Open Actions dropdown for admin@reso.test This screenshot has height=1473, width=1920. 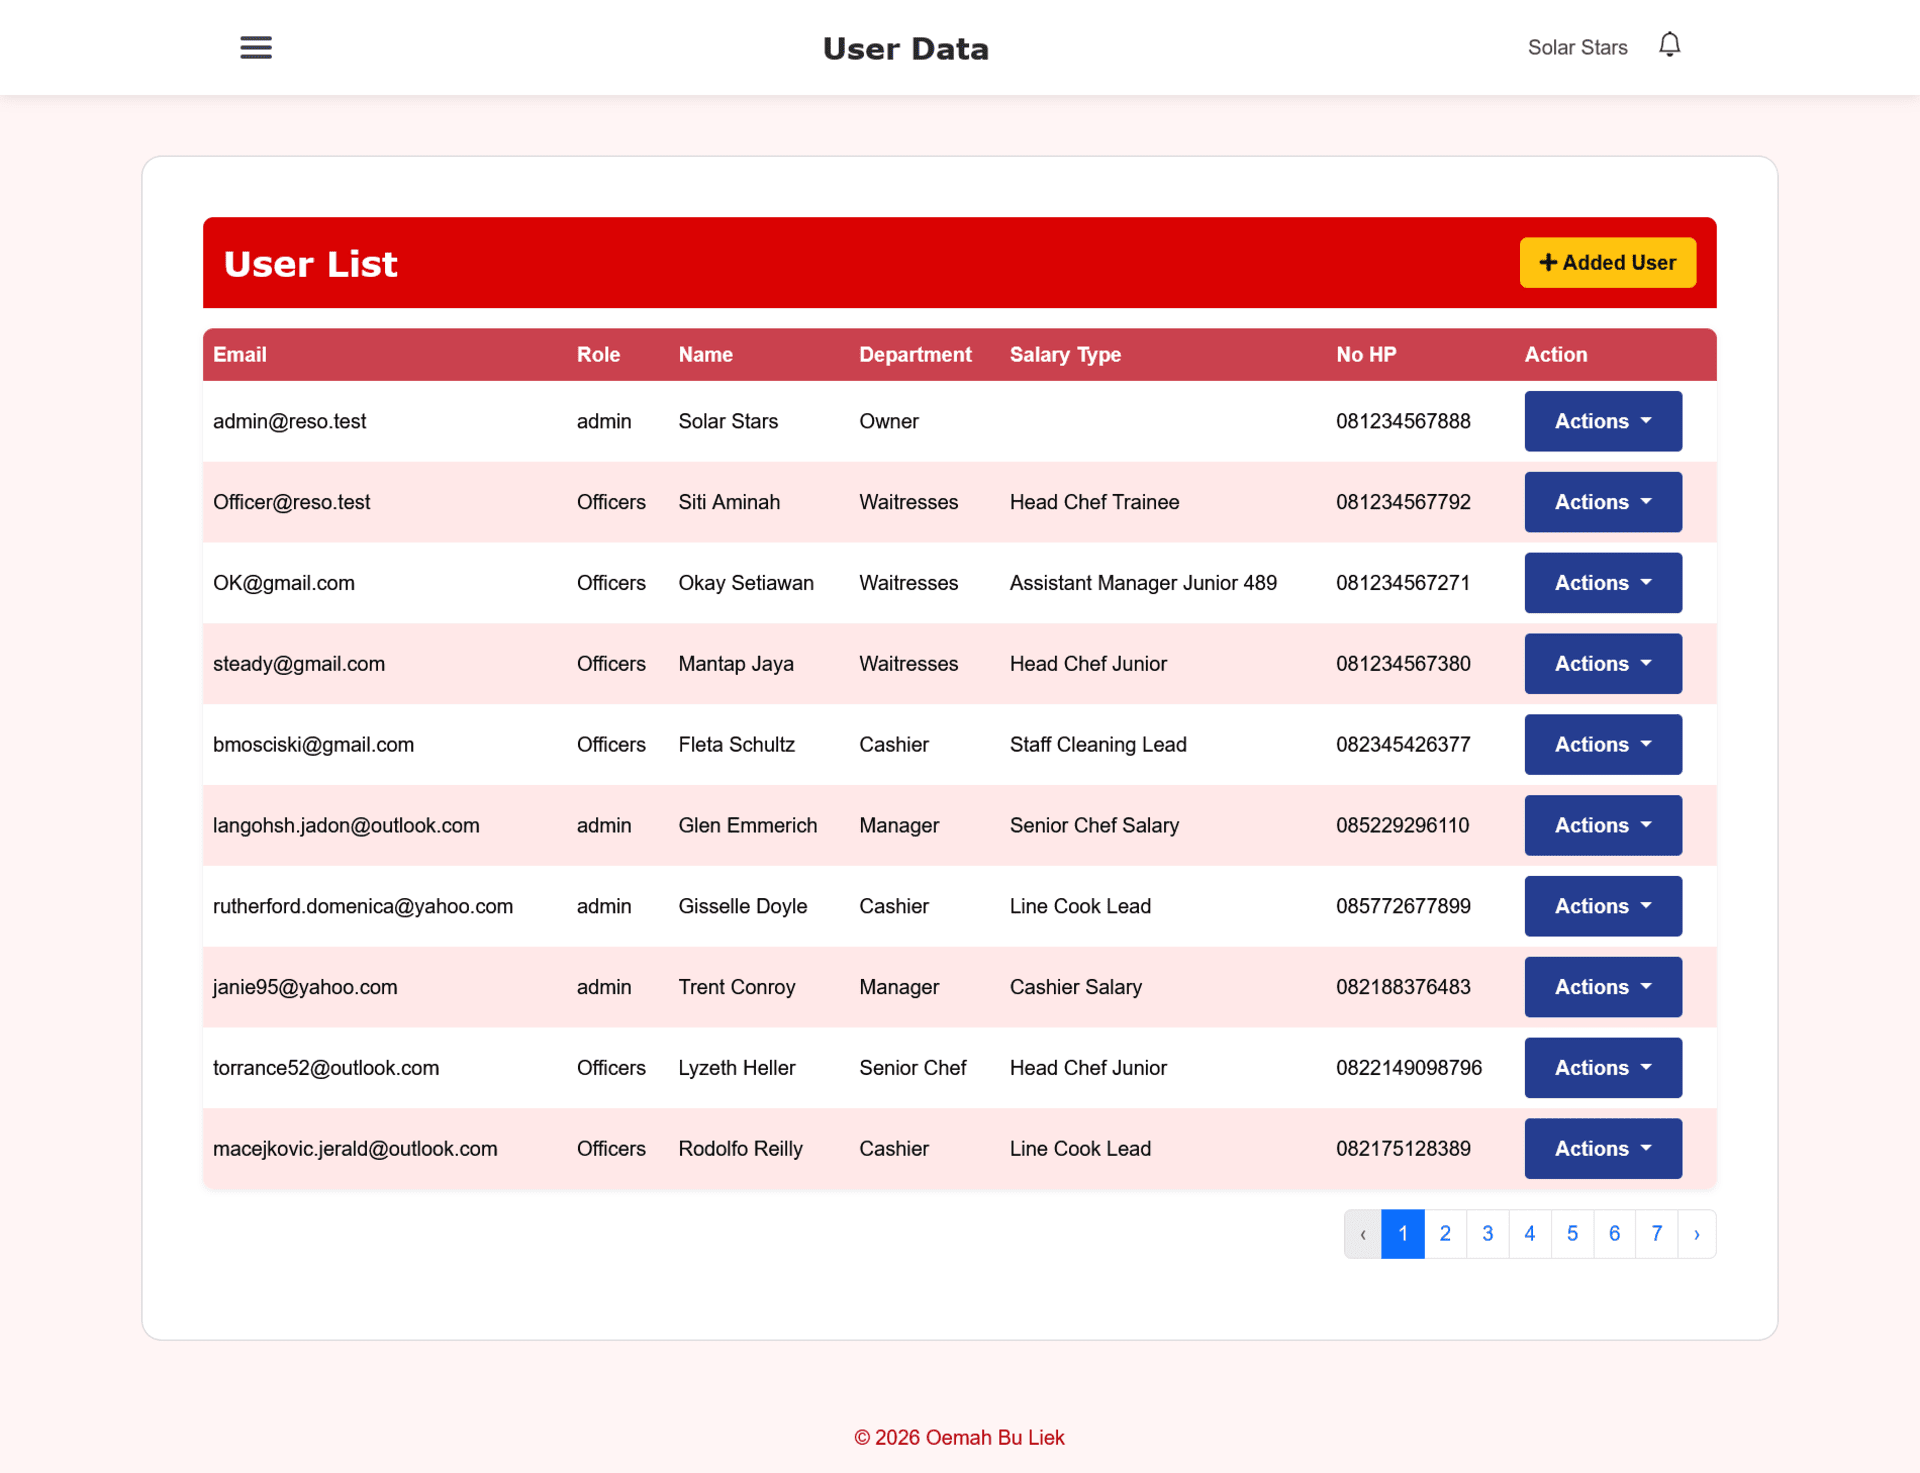pos(1602,421)
